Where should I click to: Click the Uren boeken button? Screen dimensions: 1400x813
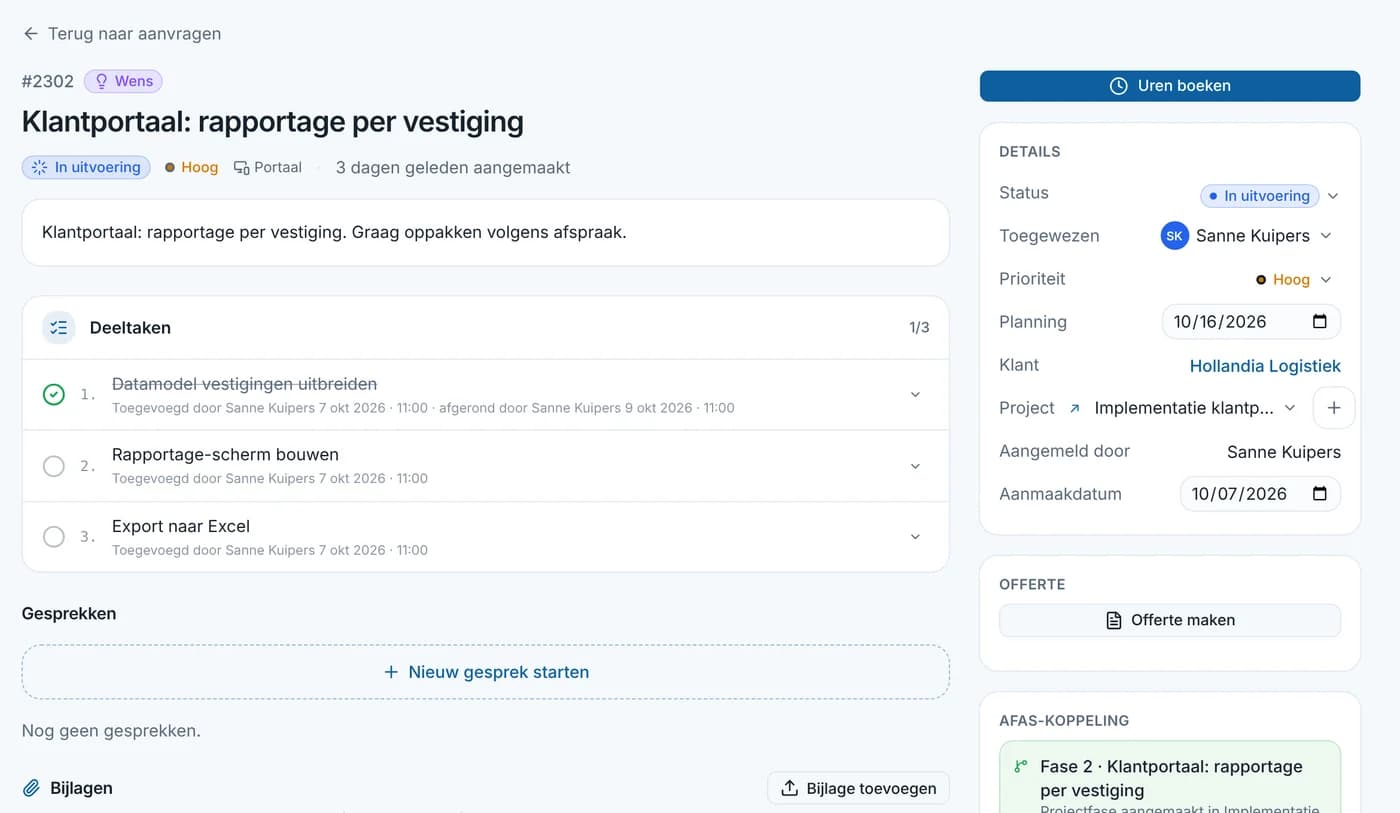click(x=1170, y=86)
